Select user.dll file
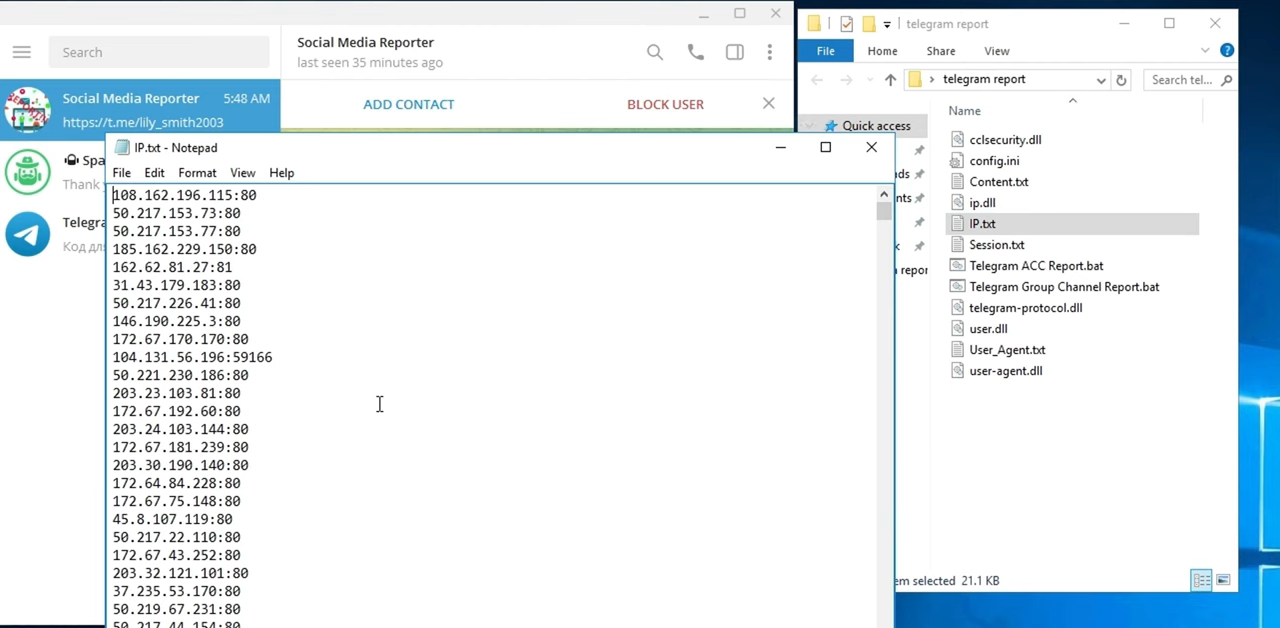1280x628 pixels. [988, 329]
